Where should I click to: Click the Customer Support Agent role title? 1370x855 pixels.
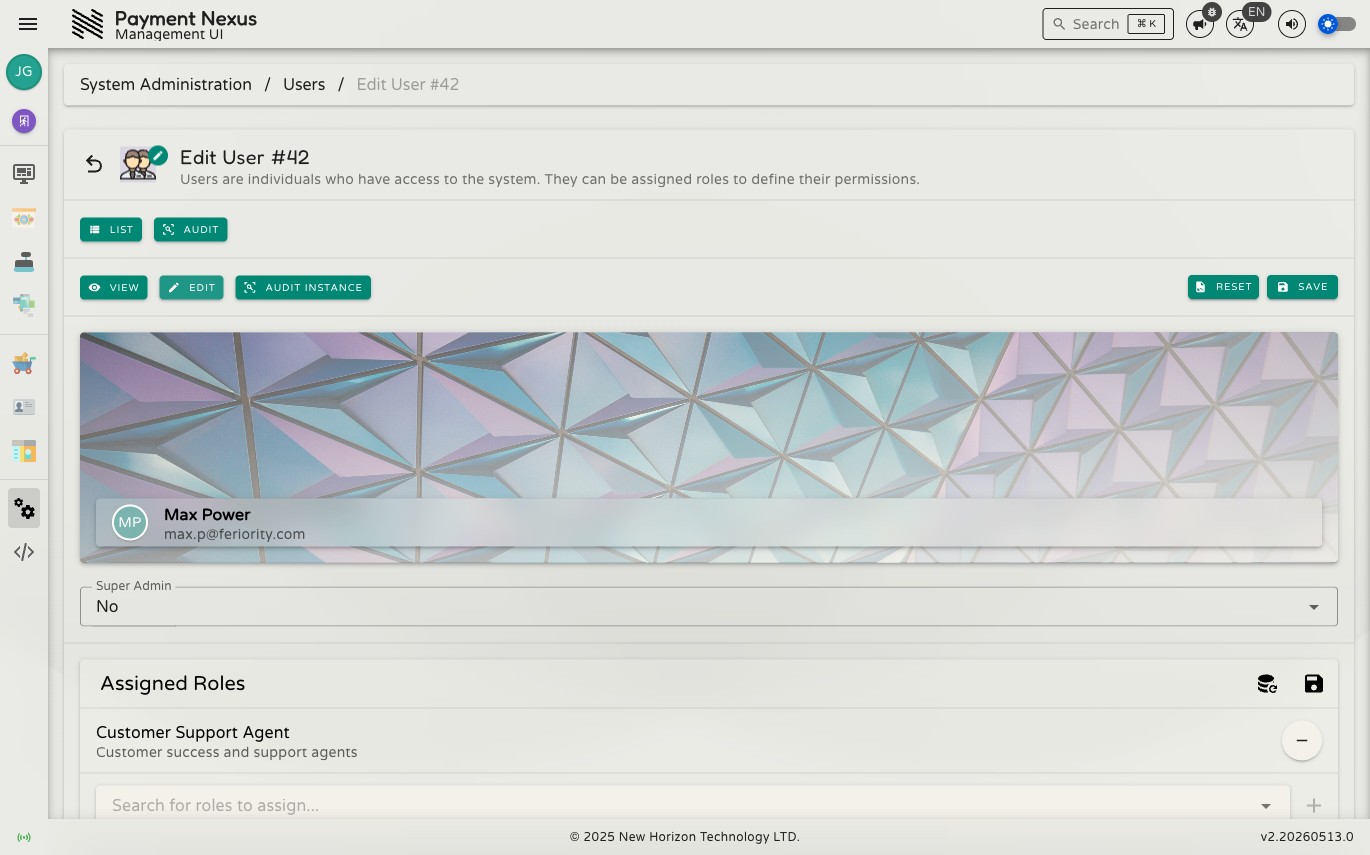pyautogui.click(x=193, y=732)
